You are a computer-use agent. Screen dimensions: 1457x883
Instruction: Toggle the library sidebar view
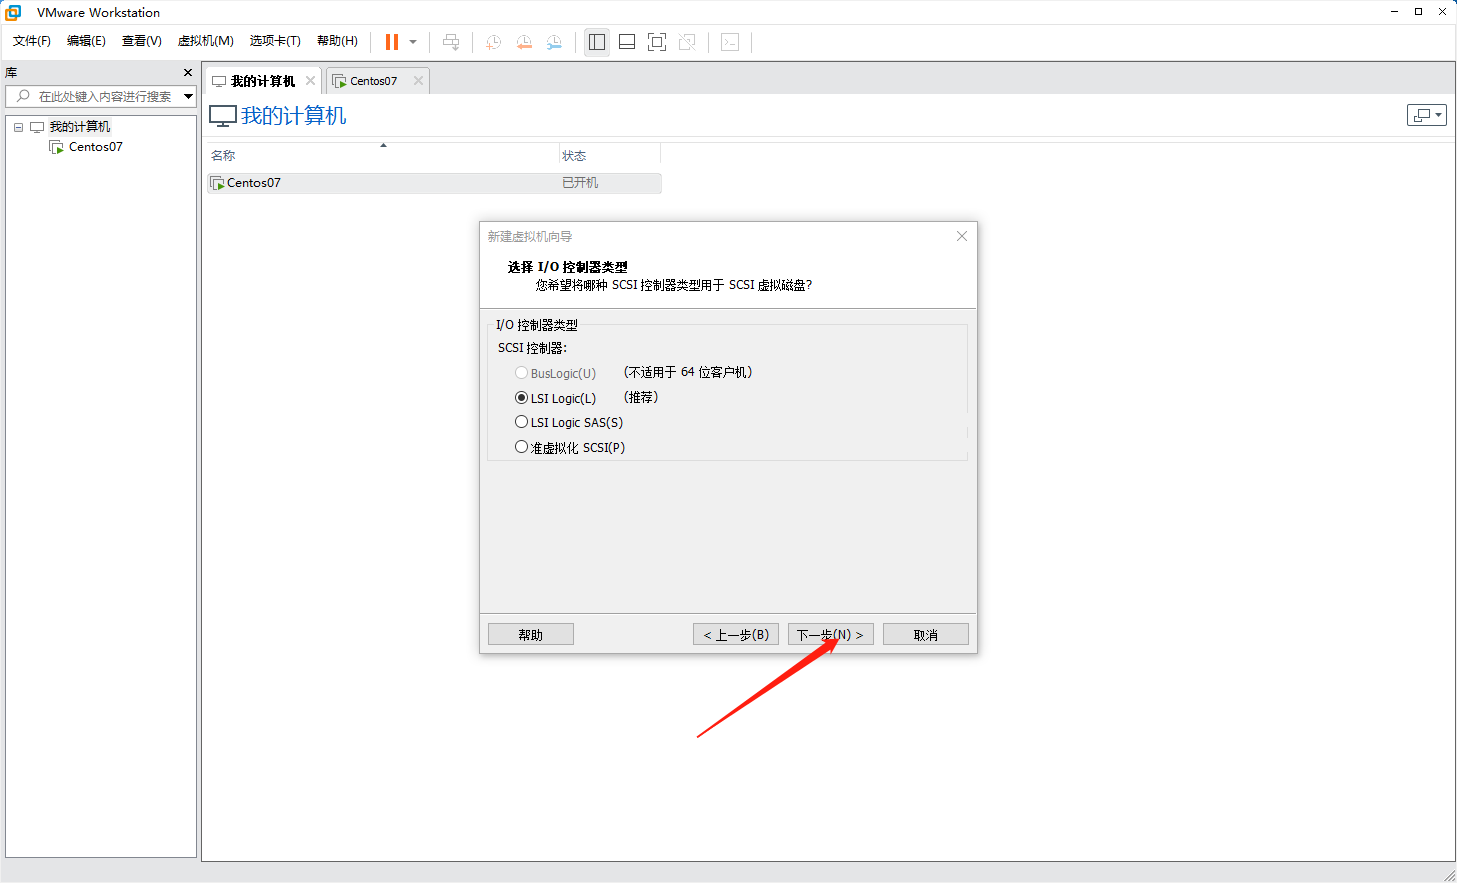coord(597,42)
